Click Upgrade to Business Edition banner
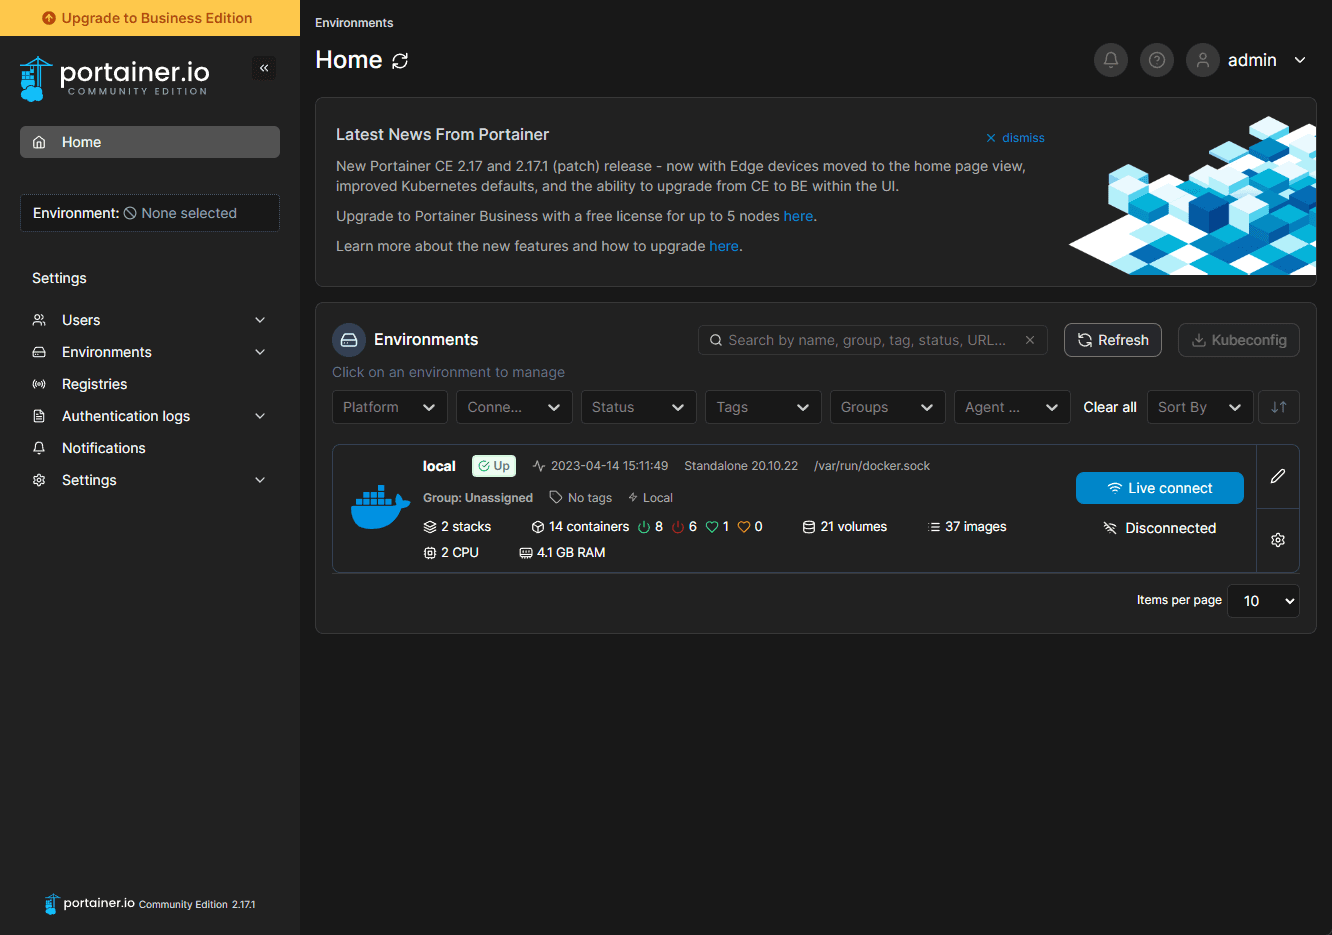 [x=150, y=18]
